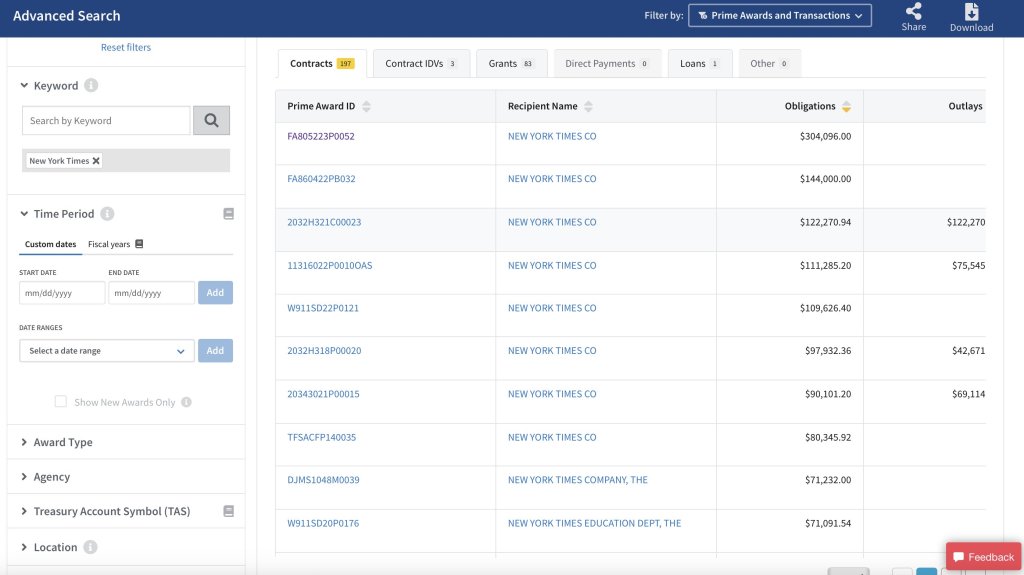Click the Reset filters link
Screen dimensions: 1024x575
tap(126, 48)
